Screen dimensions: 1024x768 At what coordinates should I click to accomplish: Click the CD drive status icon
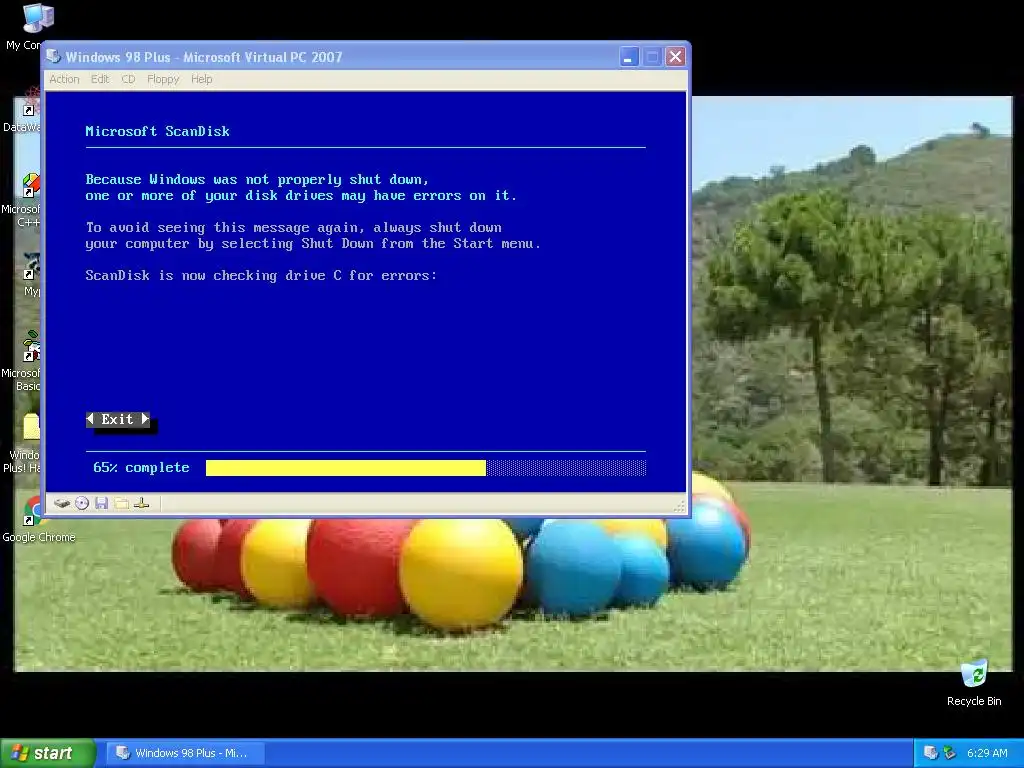[x=82, y=504]
